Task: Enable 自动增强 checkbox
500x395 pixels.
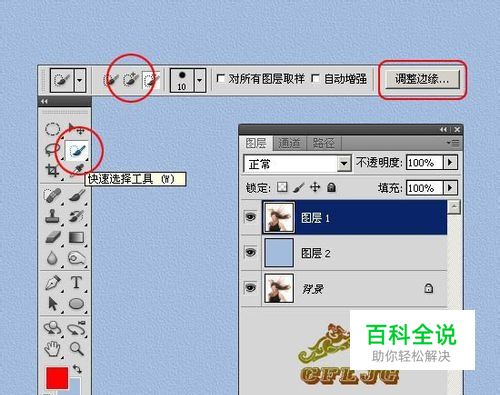Action: [x=315, y=79]
